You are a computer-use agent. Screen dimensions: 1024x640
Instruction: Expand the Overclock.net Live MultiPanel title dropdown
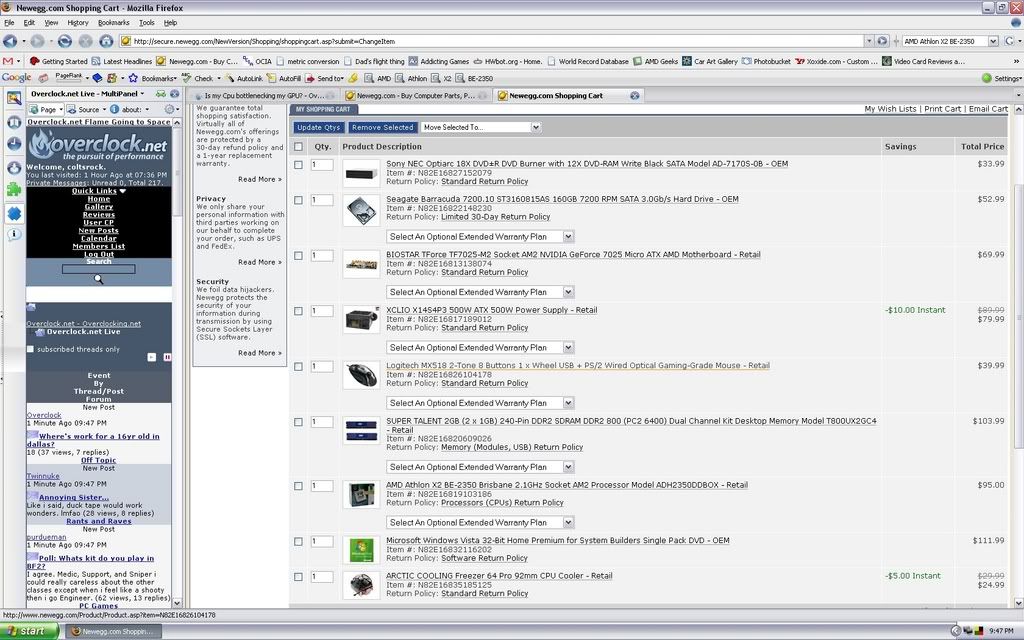(x=142, y=94)
